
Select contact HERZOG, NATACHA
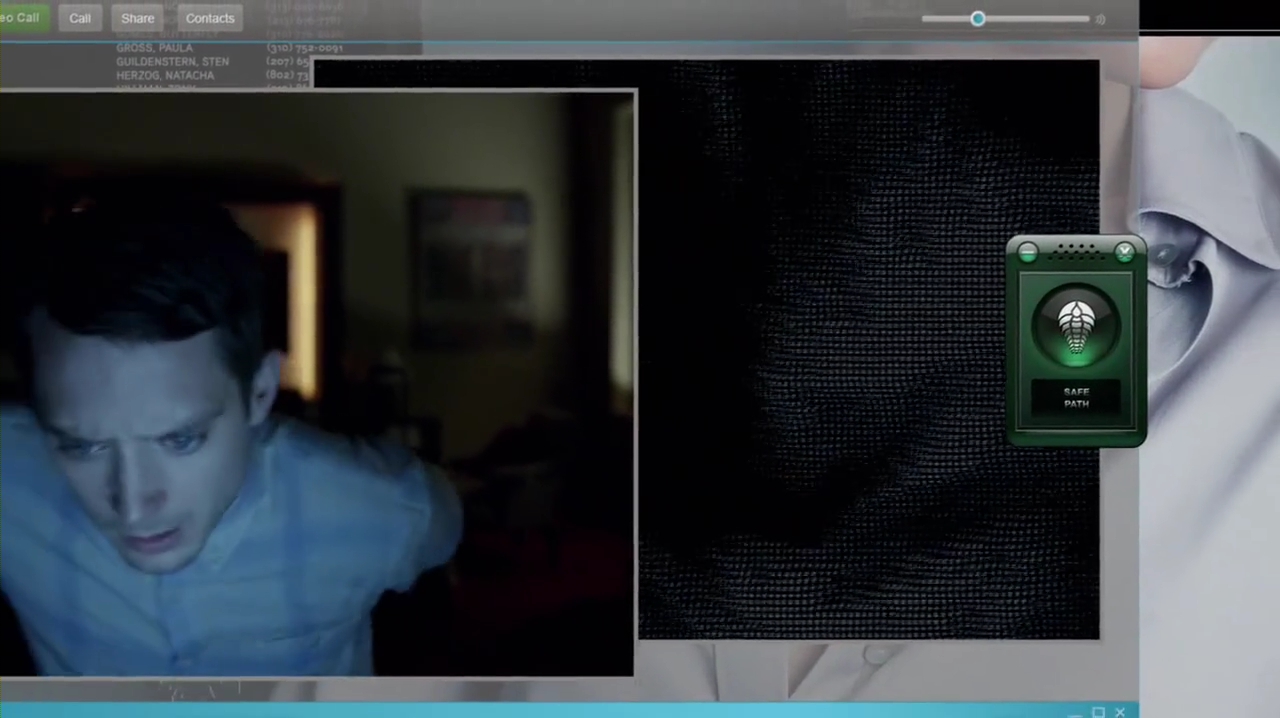click(165, 76)
